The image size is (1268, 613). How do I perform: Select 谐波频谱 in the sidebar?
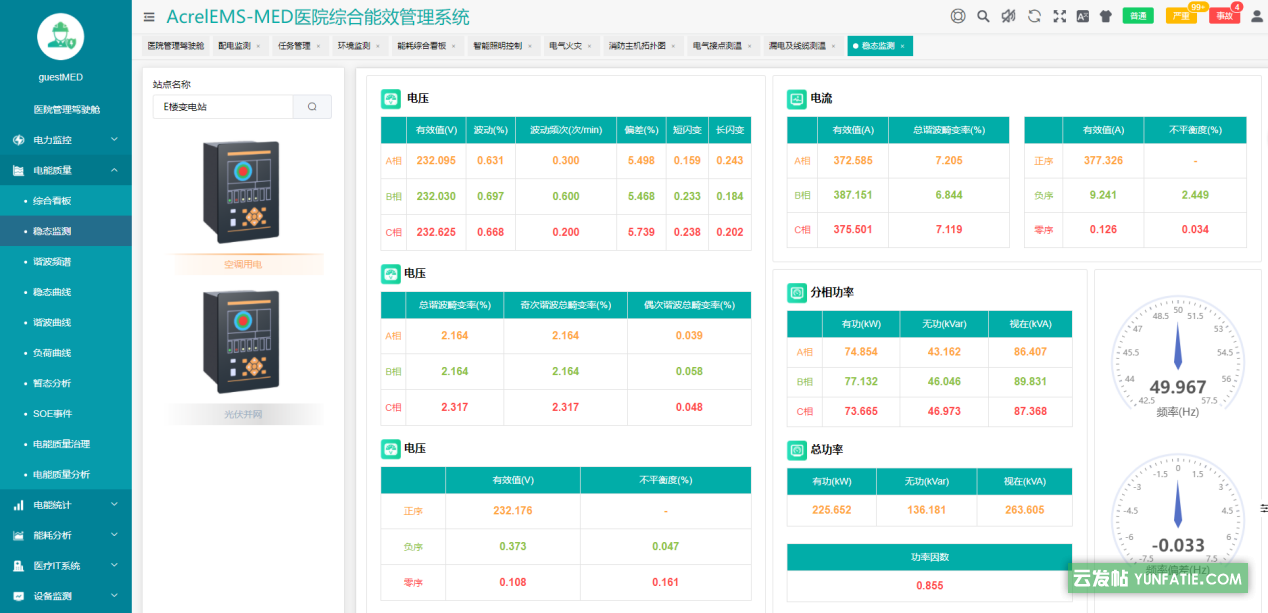[x=66, y=262]
